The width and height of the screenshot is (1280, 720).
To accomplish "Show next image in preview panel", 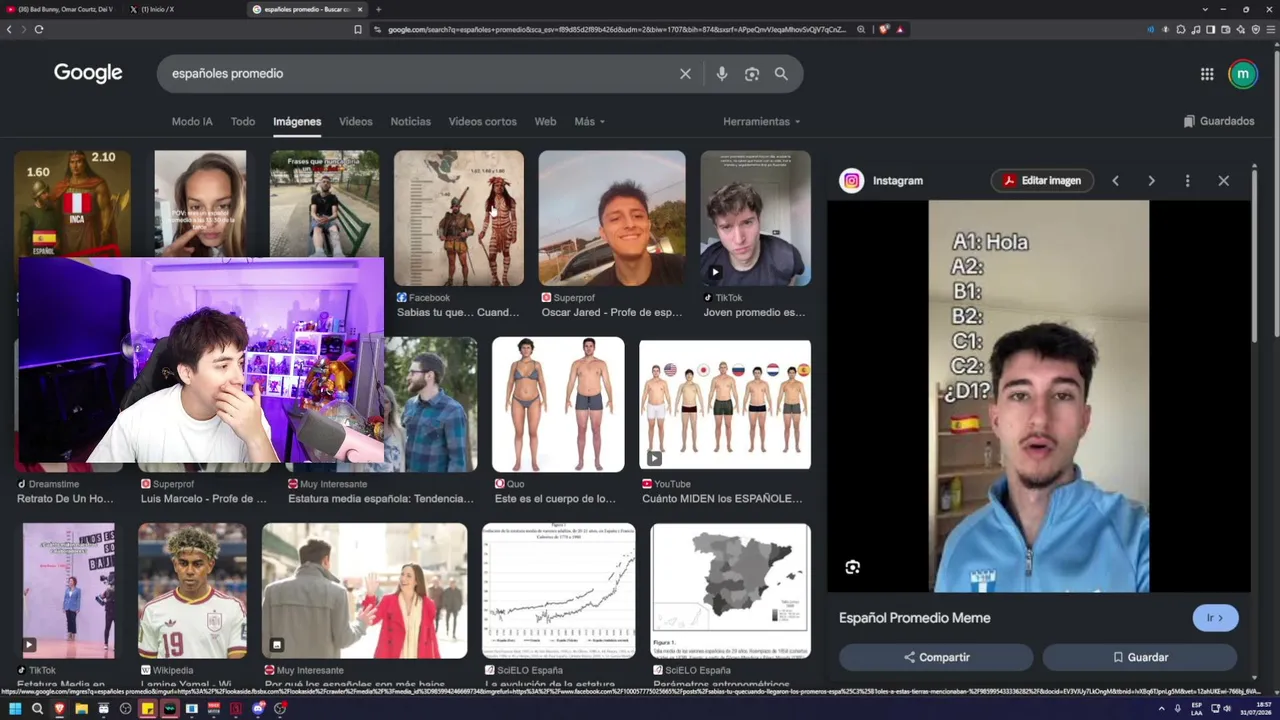I will 1151,181.
